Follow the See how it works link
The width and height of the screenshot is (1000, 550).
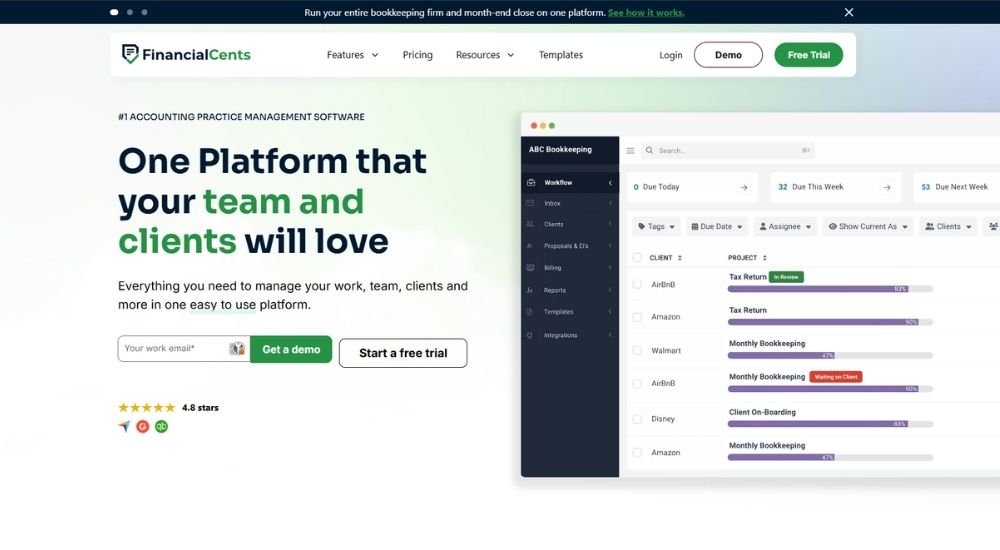(x=646, y=12)
